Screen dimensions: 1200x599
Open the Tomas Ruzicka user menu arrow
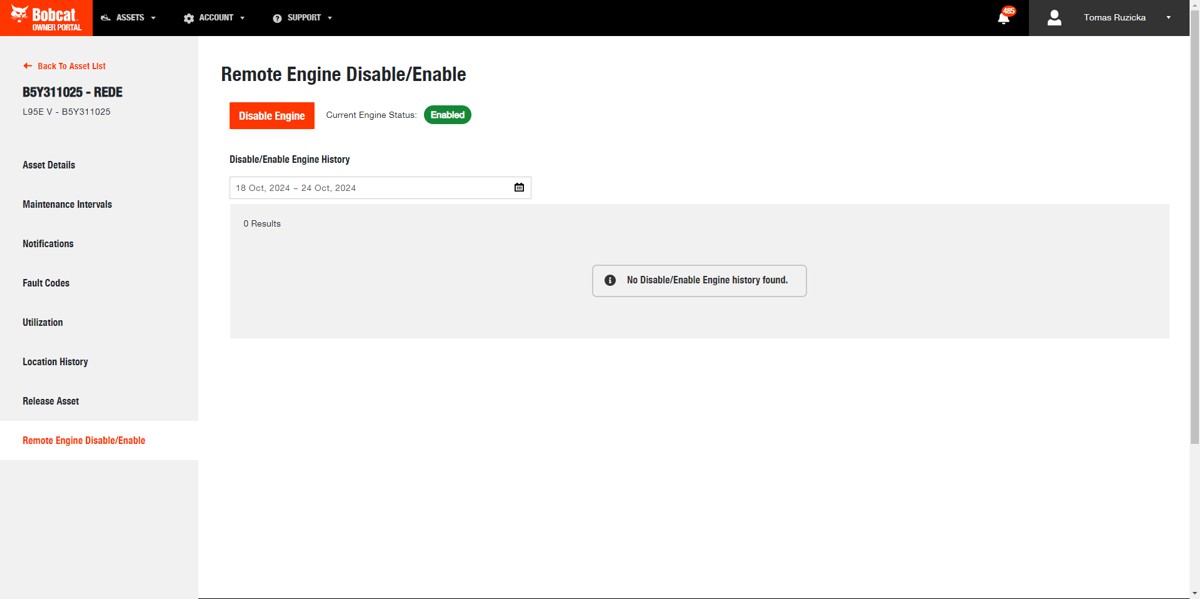[x=1168, y=18]
